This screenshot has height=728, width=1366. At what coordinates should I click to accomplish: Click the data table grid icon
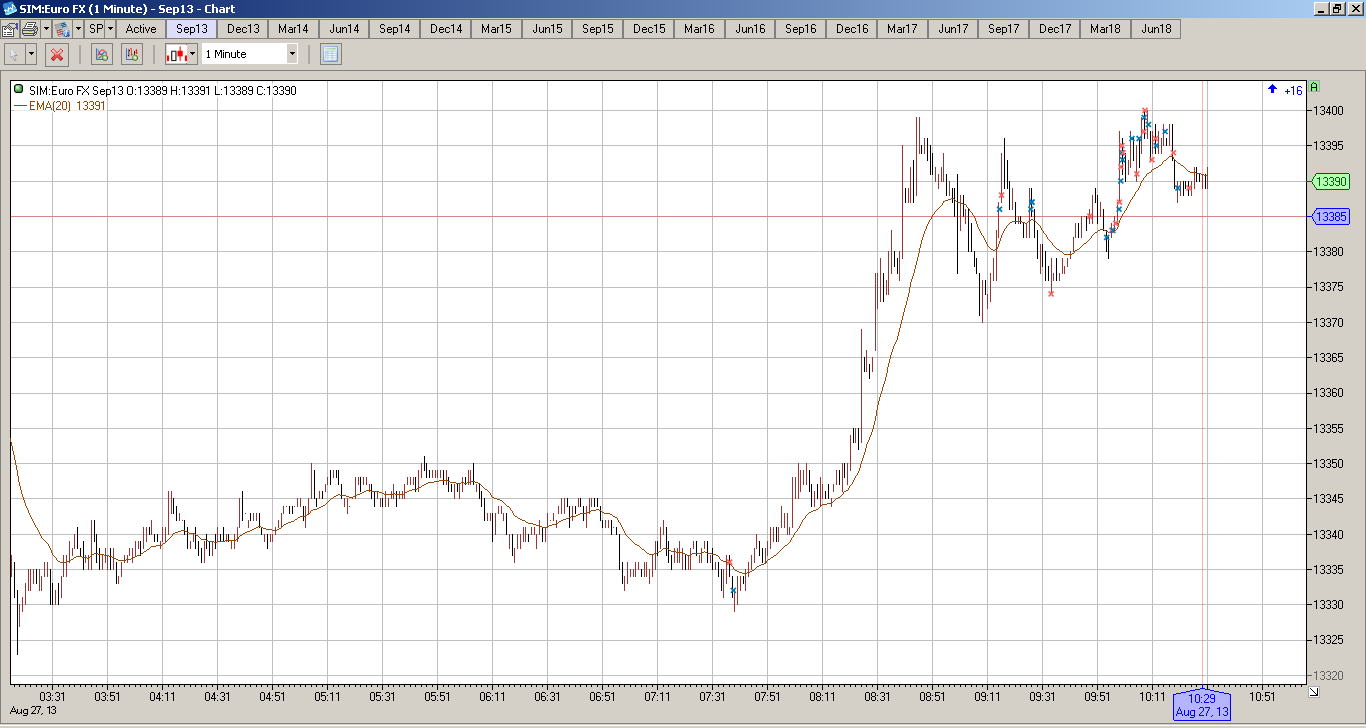click(x=331, y=54)
